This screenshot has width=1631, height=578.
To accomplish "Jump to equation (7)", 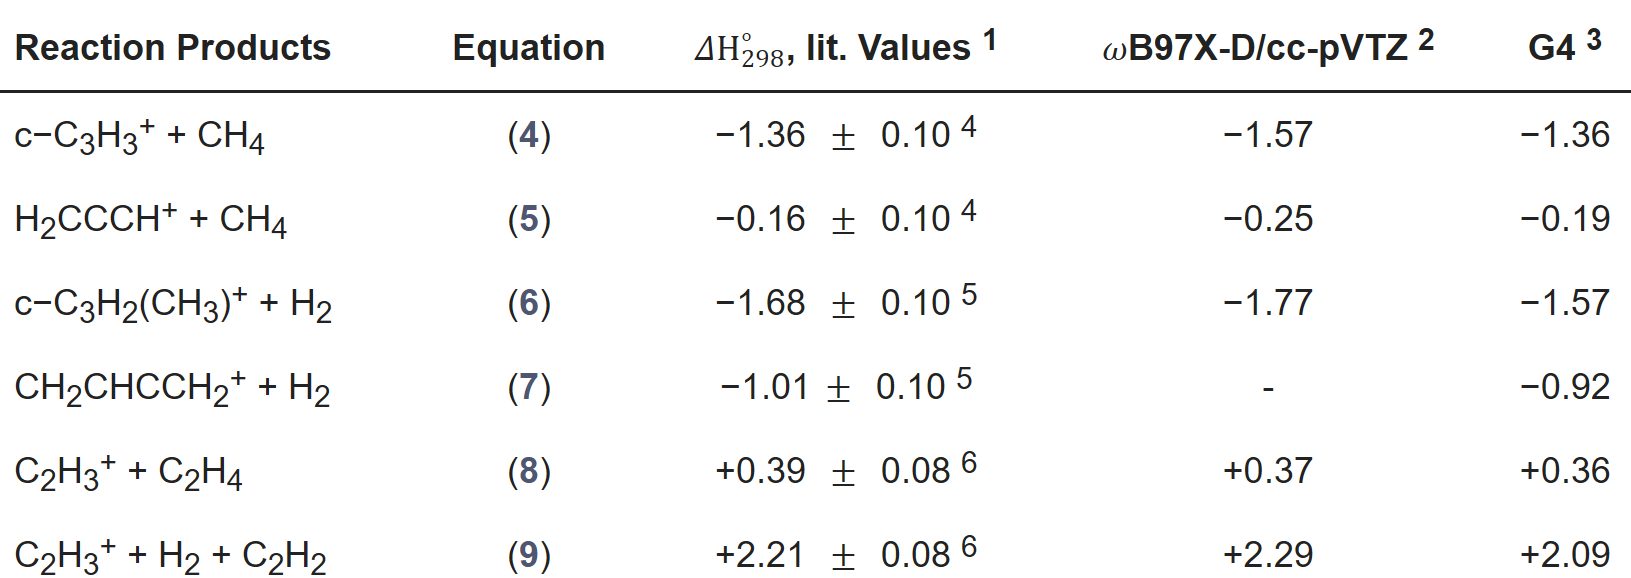I will pos(529,387).
